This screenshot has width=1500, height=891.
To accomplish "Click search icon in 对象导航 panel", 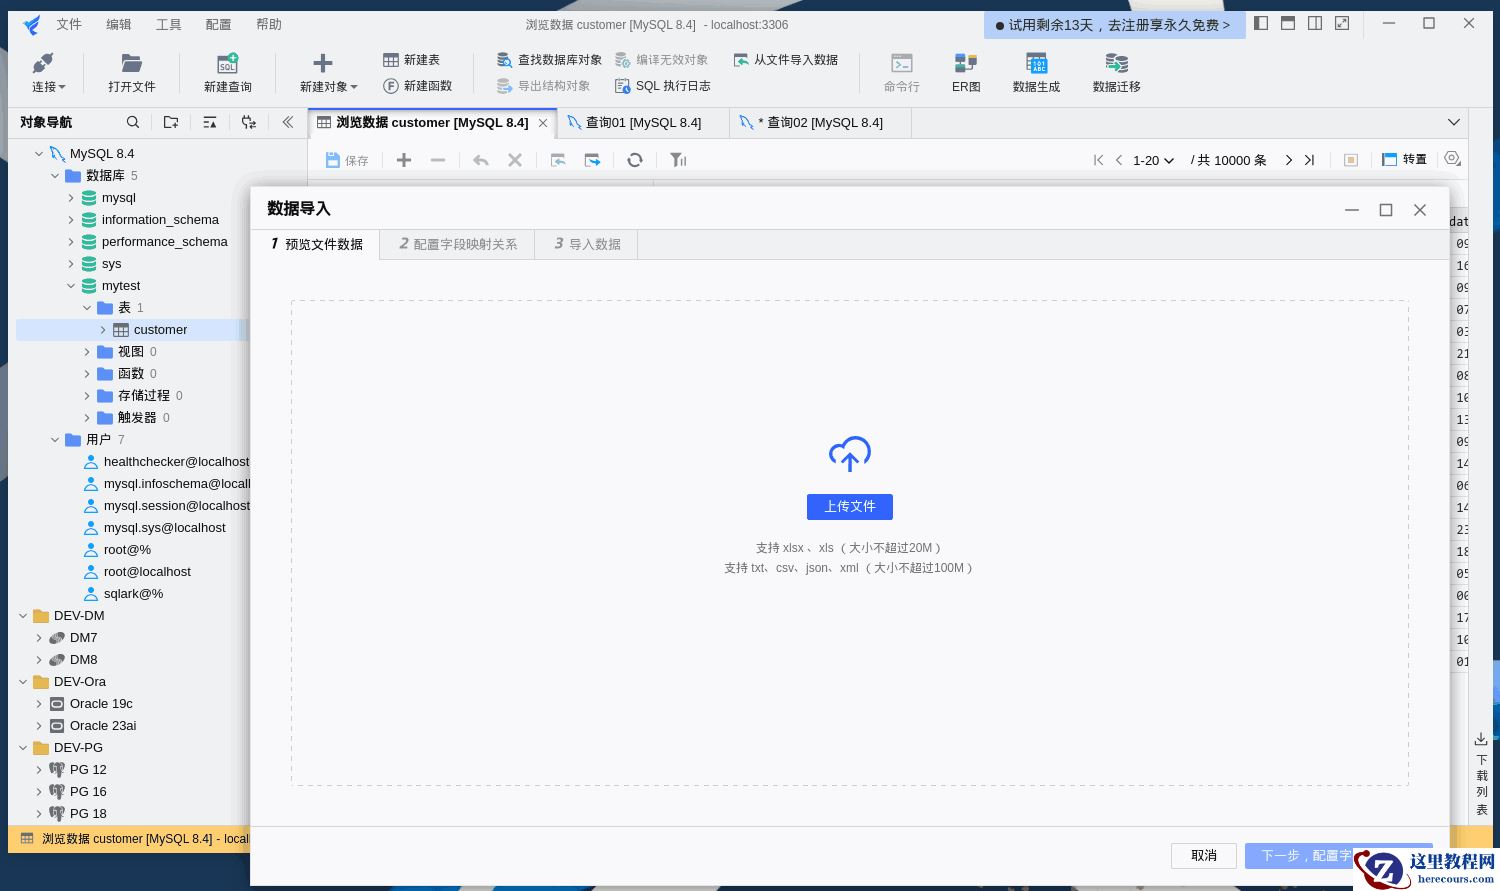I will (x=133, y=122).
